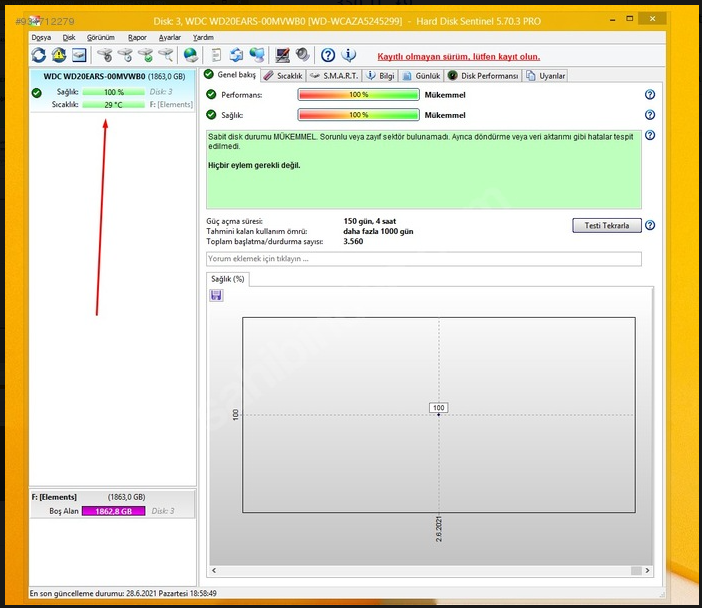This screenshot has height=608, width=702.
Task: Click the daha fazla 1000 gün lifetime value
Action: coord(378,231)
